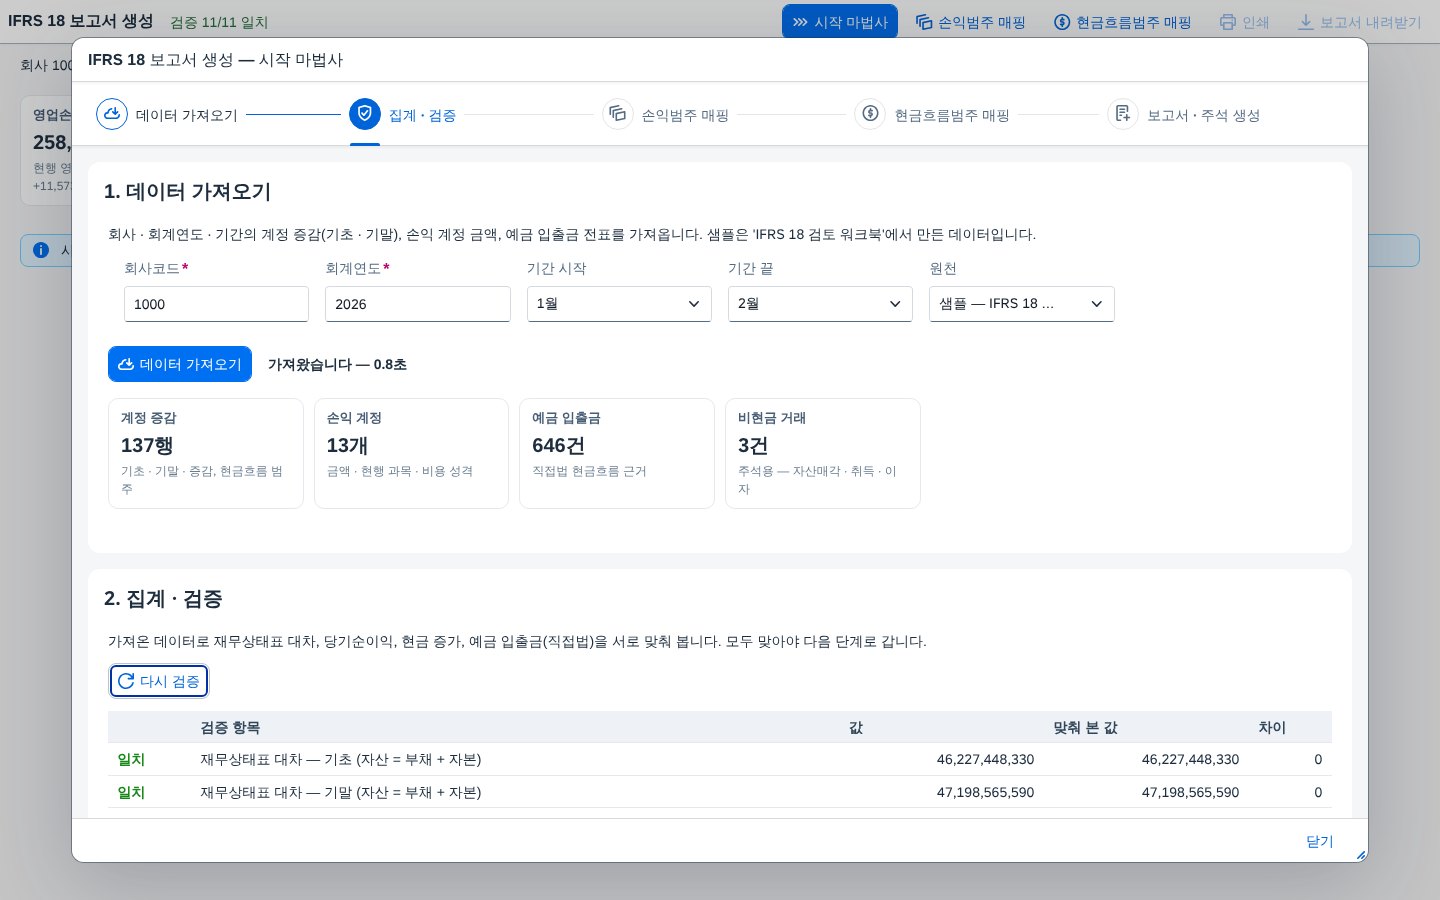1440x900 pixels.
Task: Click the blue 데이터 가져오기 import button
Action: [180, 364]
